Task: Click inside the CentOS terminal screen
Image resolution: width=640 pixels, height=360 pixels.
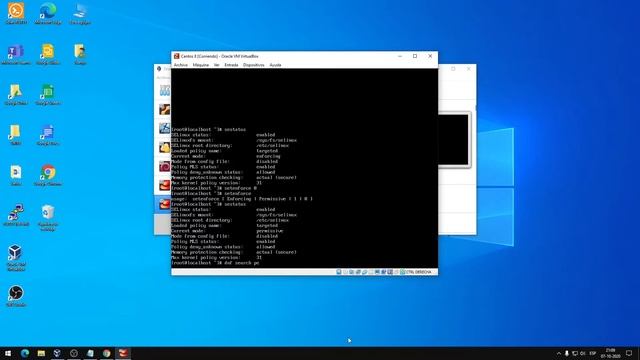Action: tap(304, 168)
